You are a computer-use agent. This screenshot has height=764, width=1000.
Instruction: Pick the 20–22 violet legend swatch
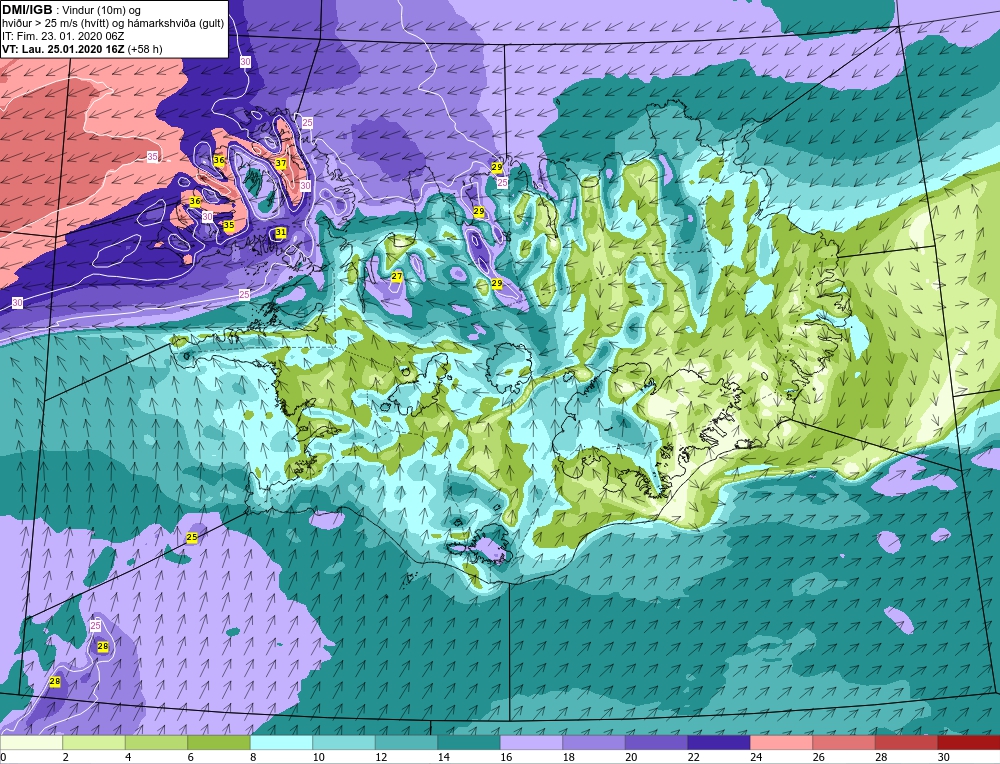656,743
